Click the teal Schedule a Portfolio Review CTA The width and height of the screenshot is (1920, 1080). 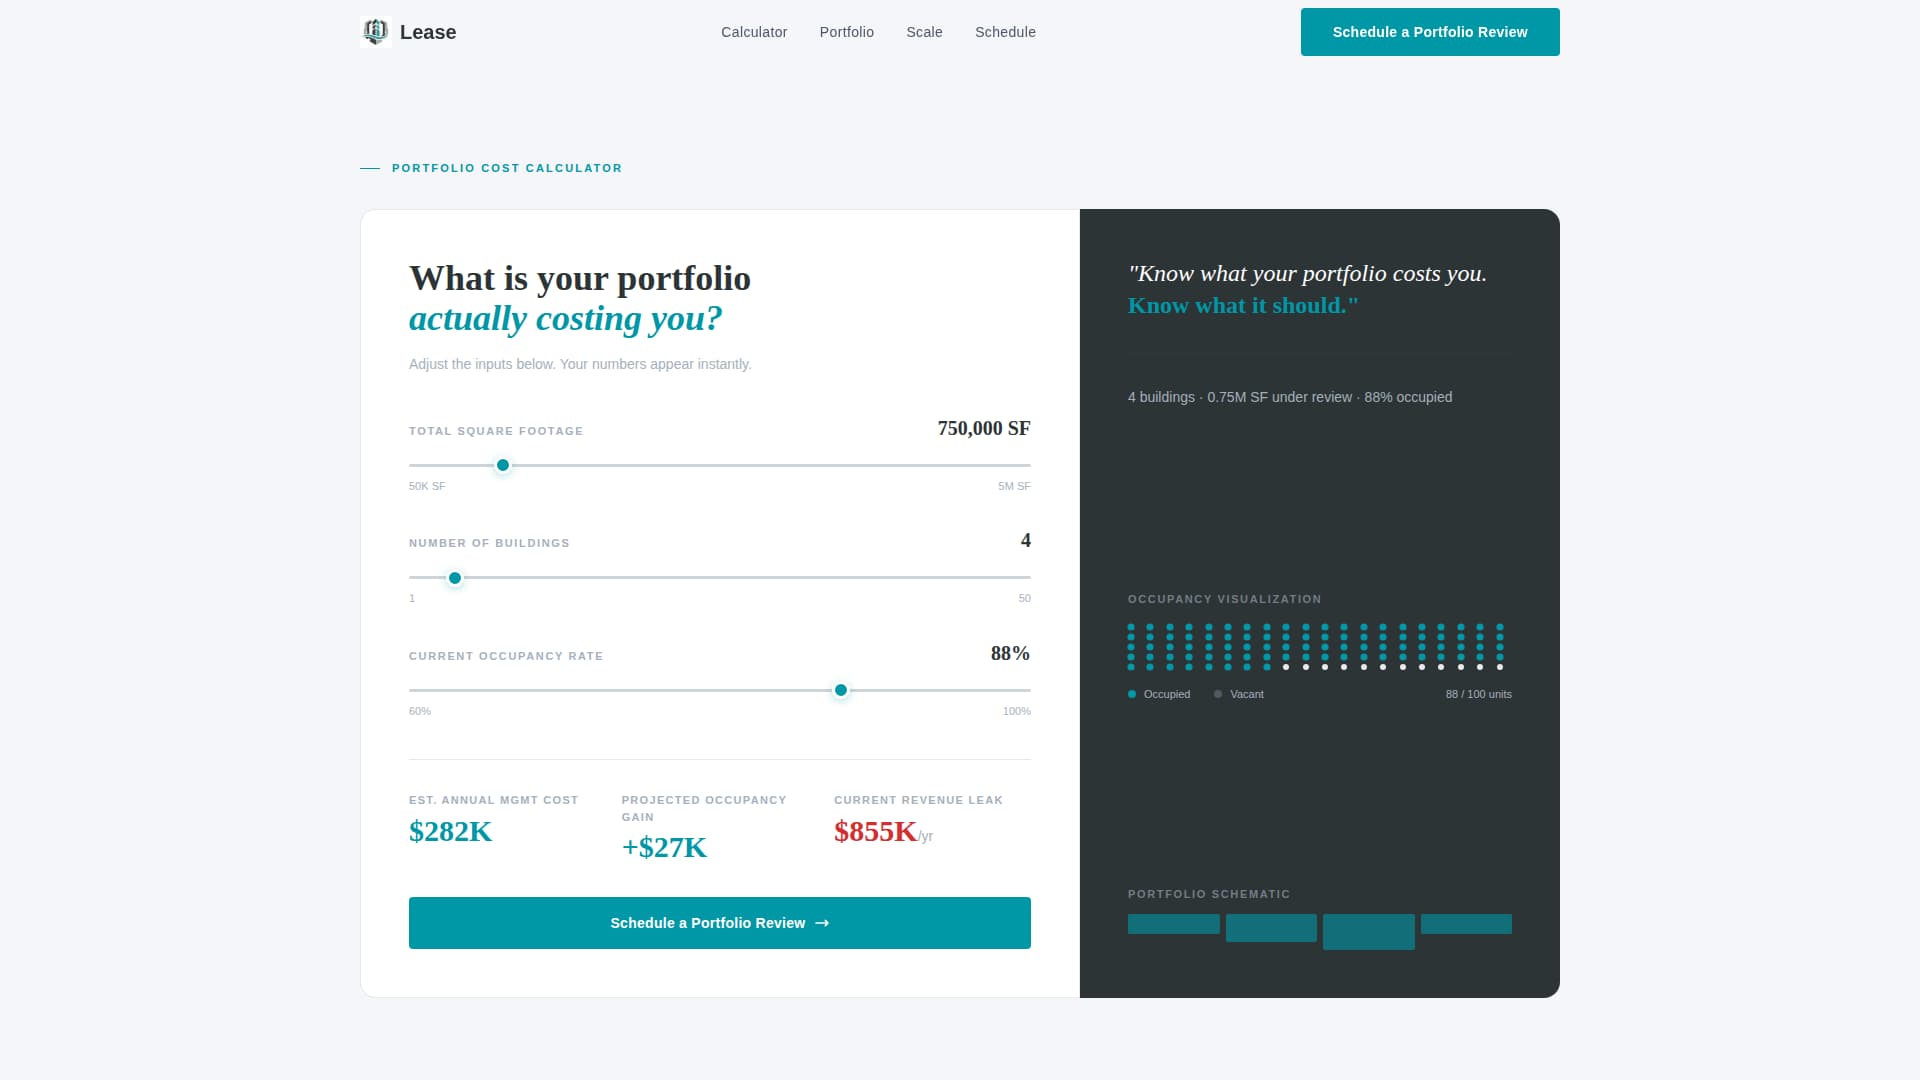tap(719, 923)
